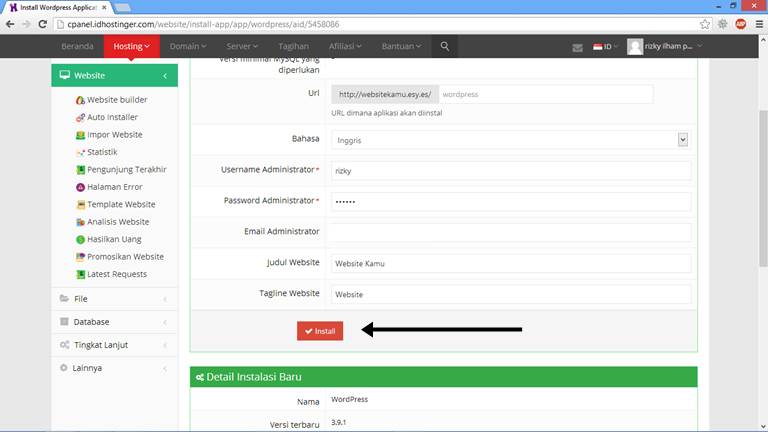The image size is (768, 432).
Task: Open Template Website page
Action: [x=116, y=204]
